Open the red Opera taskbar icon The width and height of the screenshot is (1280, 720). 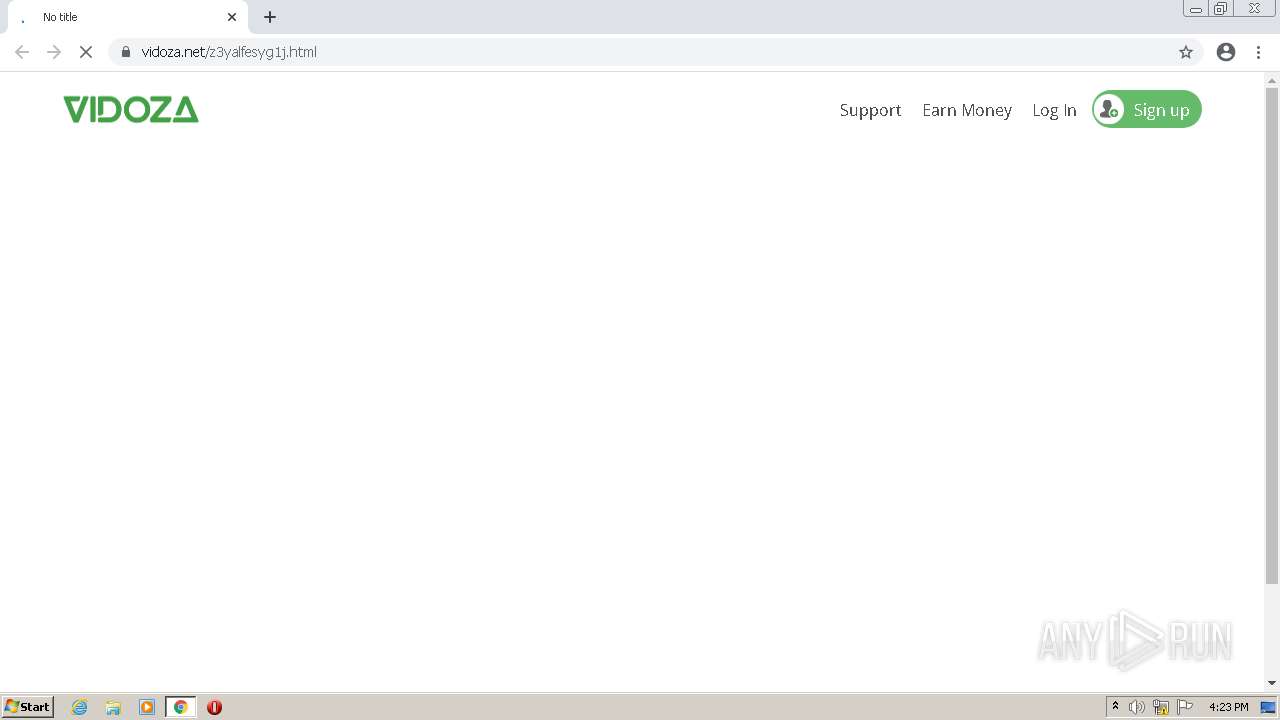[x=214, y=707]
